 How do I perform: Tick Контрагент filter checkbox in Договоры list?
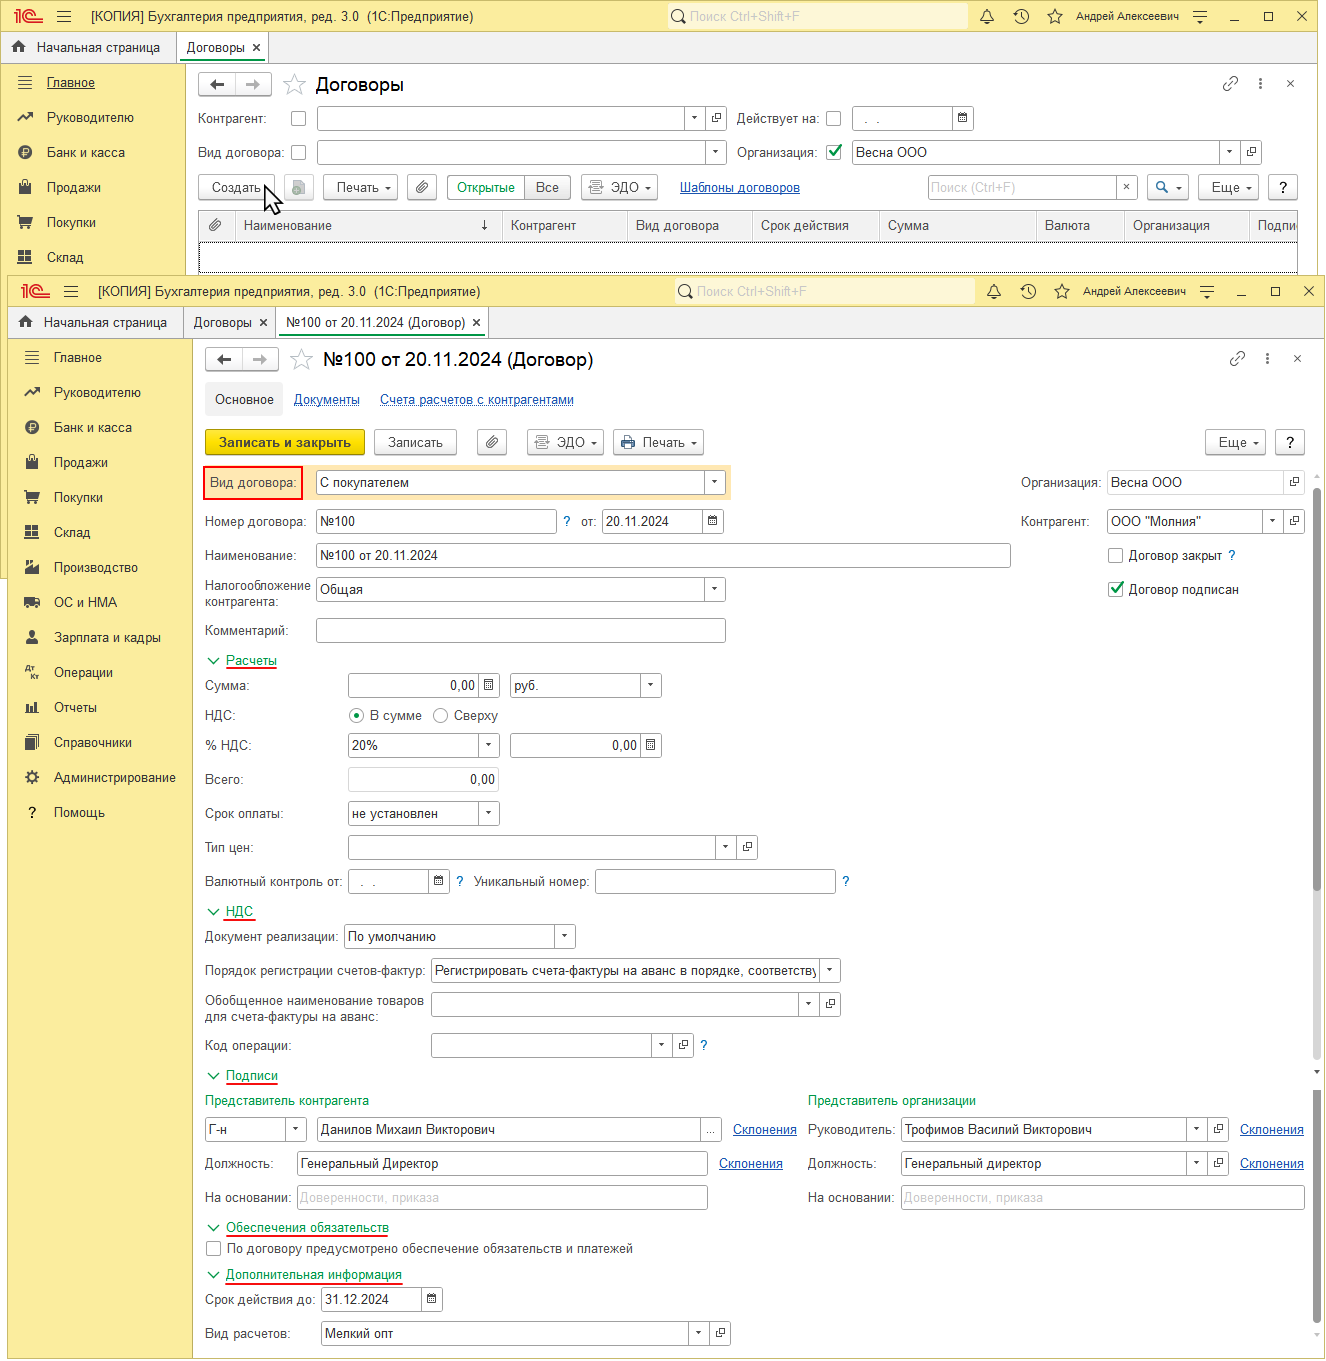pos(298,118)
